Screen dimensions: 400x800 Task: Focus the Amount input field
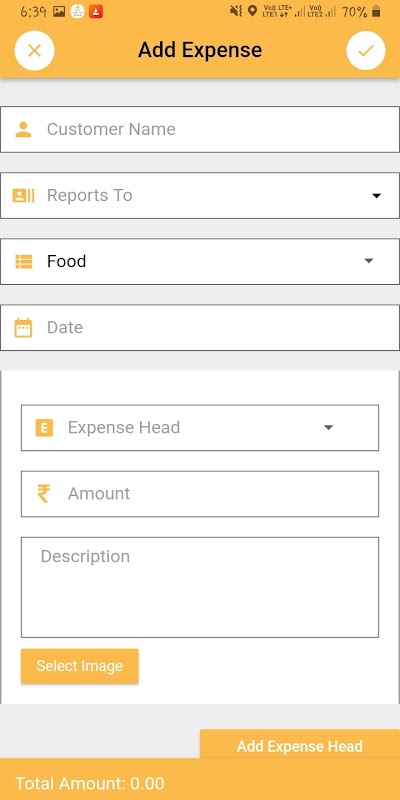click(200, 494)
